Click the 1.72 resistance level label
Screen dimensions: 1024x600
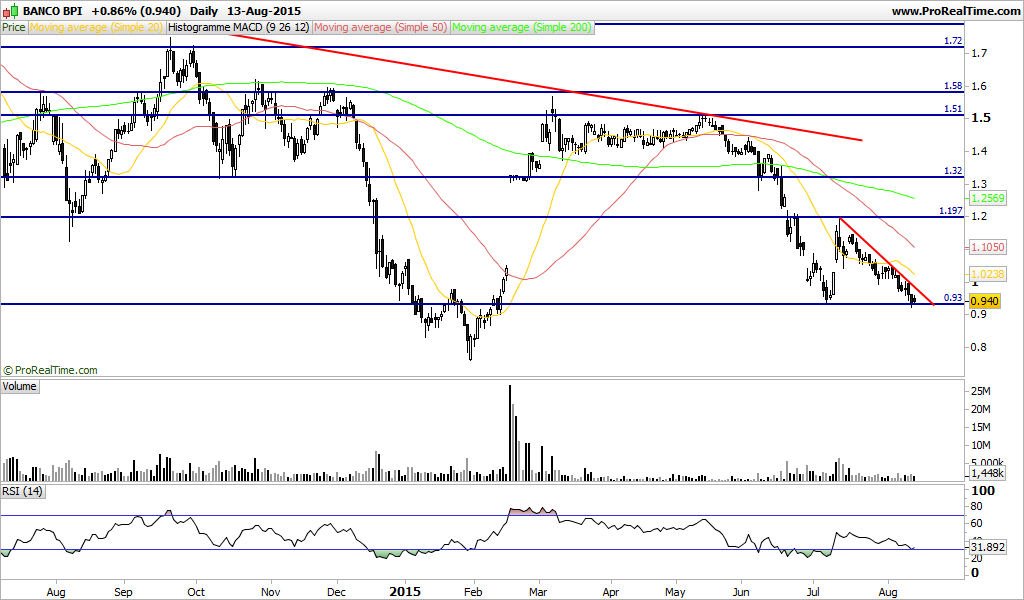(x=953, y=40)
